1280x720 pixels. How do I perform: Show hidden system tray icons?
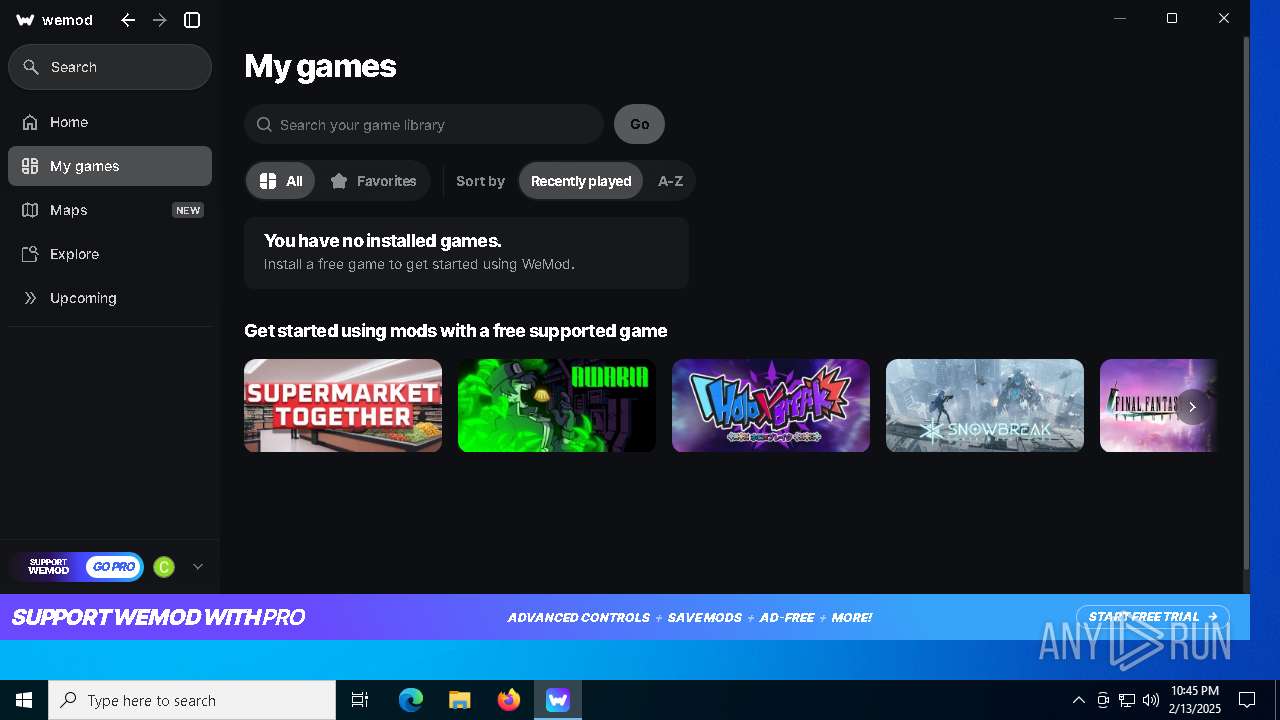pyautogui.click(x=1078, y=700)
